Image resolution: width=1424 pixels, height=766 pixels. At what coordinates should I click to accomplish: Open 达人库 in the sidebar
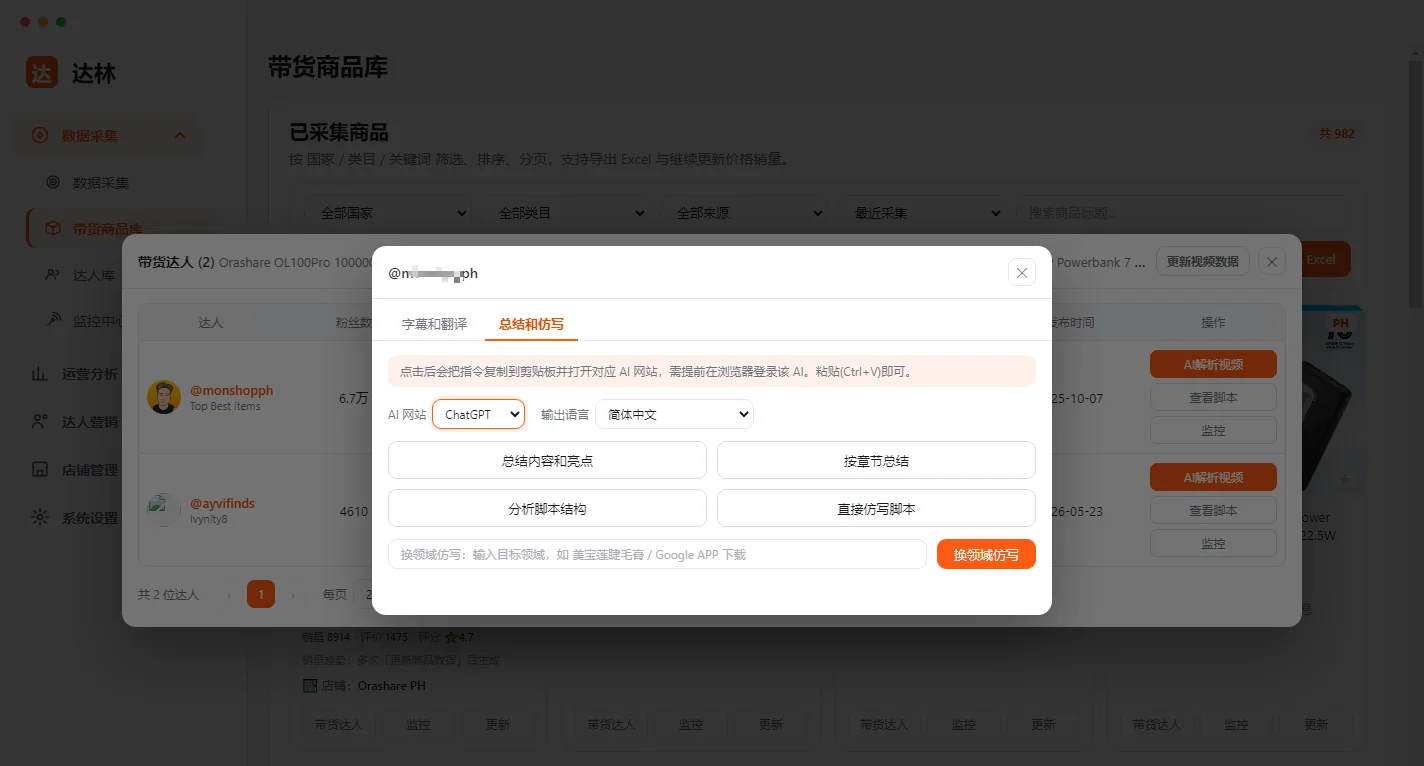click(93, 275)
